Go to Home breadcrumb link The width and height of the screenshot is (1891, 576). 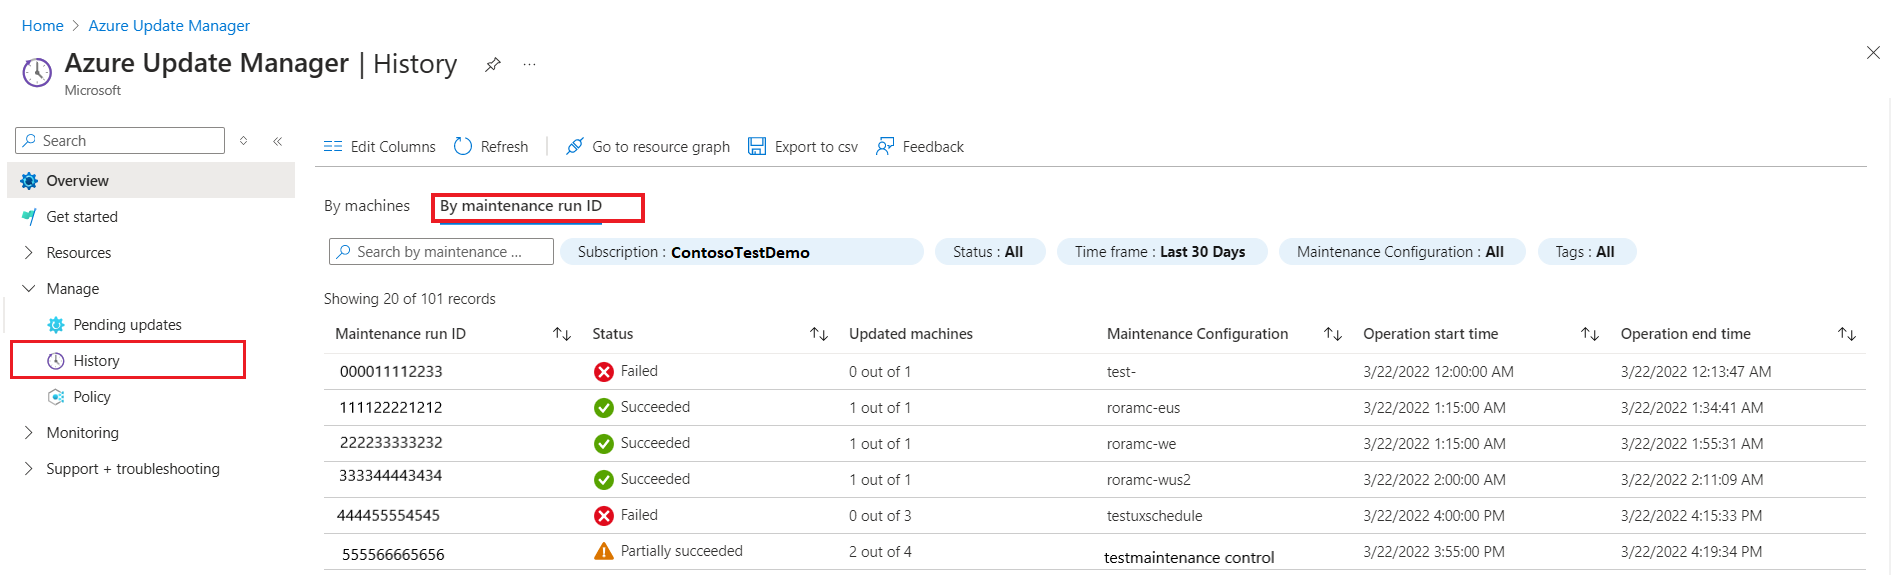[43, 26]
